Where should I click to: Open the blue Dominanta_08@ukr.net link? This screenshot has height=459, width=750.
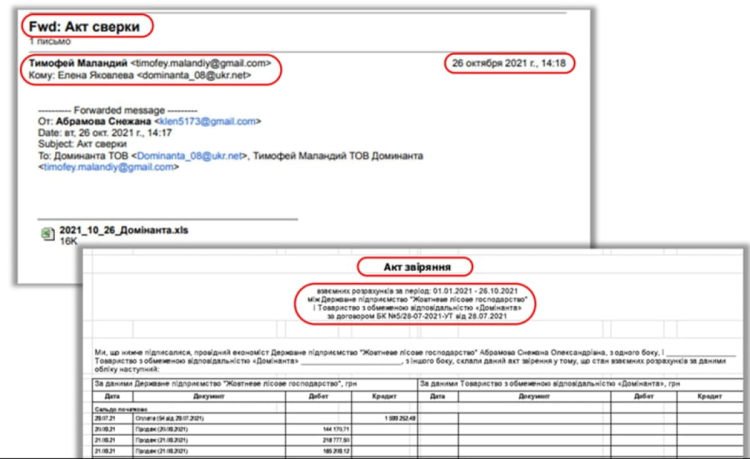(189, 156)
